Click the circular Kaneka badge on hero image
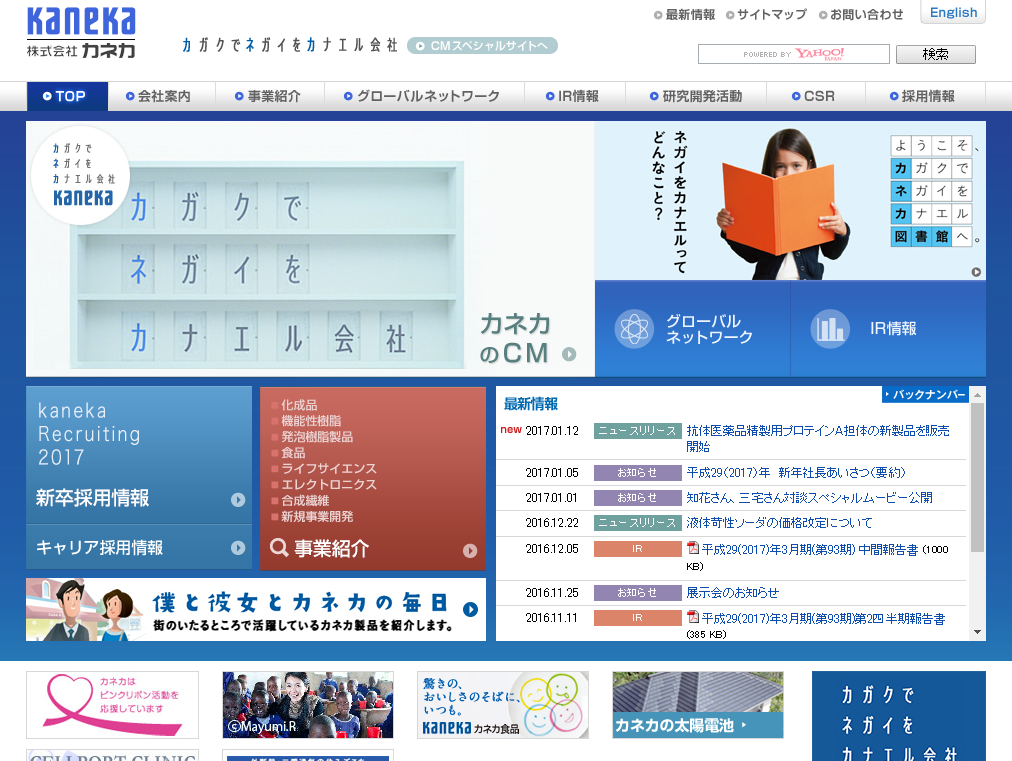 coord(81,175)
